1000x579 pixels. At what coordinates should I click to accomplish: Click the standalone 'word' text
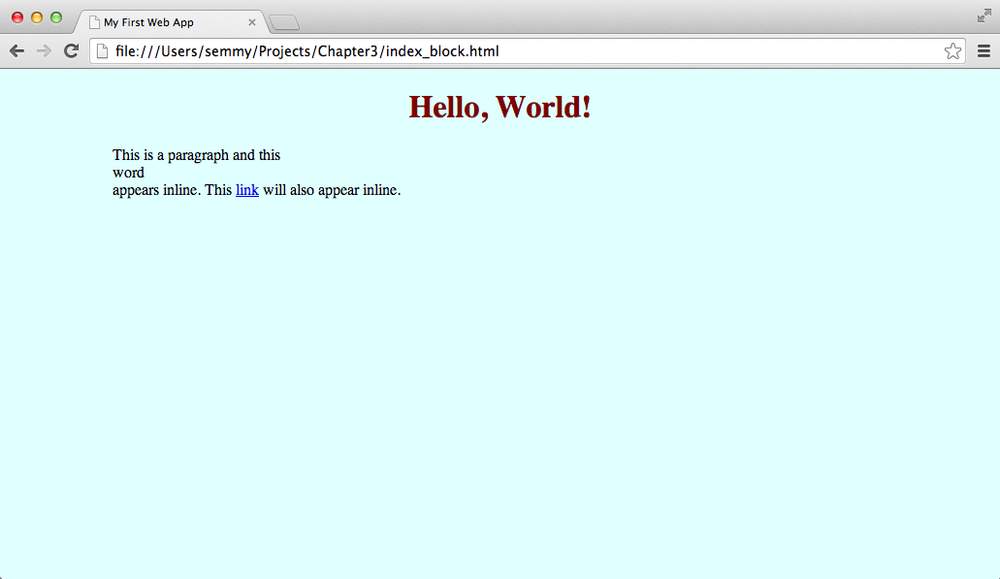coord(128,173)
